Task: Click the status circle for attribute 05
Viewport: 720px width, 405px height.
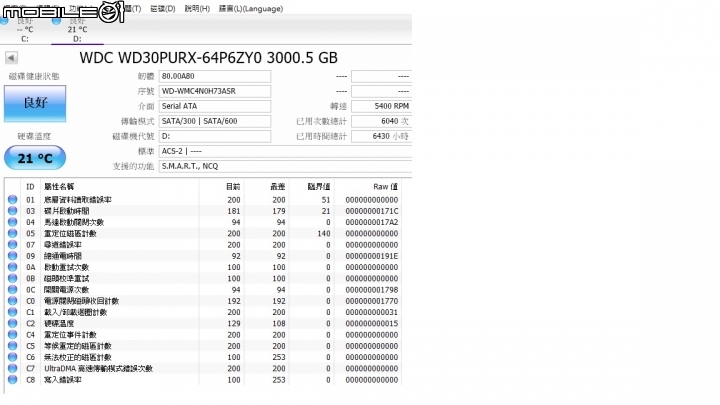Action: pyautogui.click(x=12, y=233)
